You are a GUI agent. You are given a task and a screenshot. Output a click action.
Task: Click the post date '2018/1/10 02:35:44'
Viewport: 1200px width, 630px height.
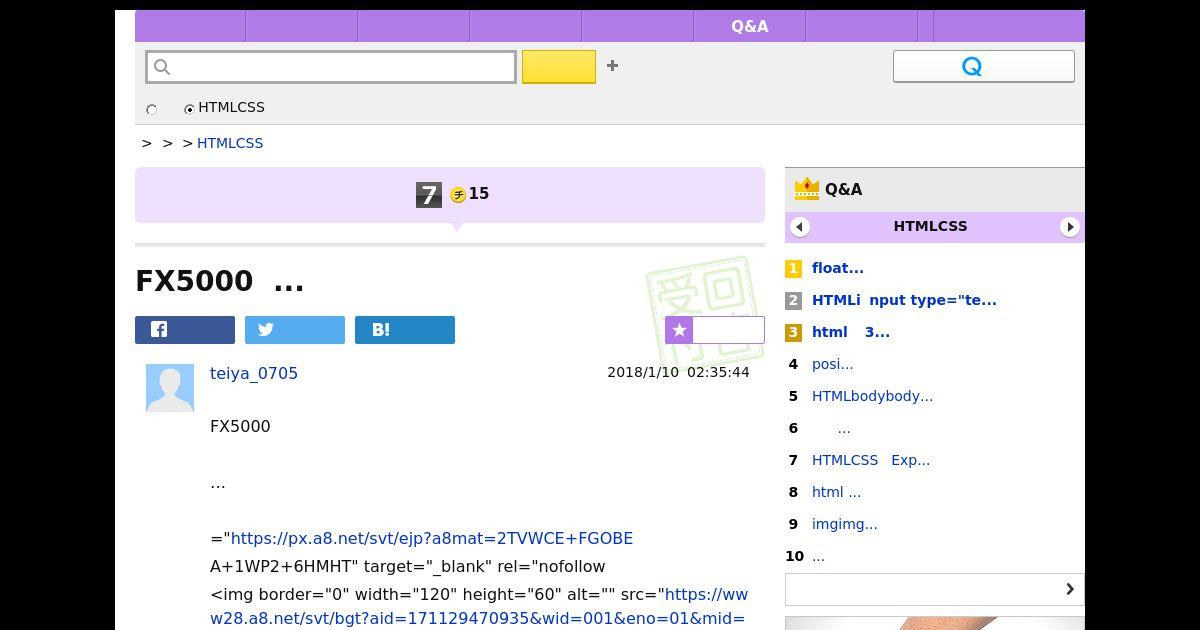click(x=678, y=372)
